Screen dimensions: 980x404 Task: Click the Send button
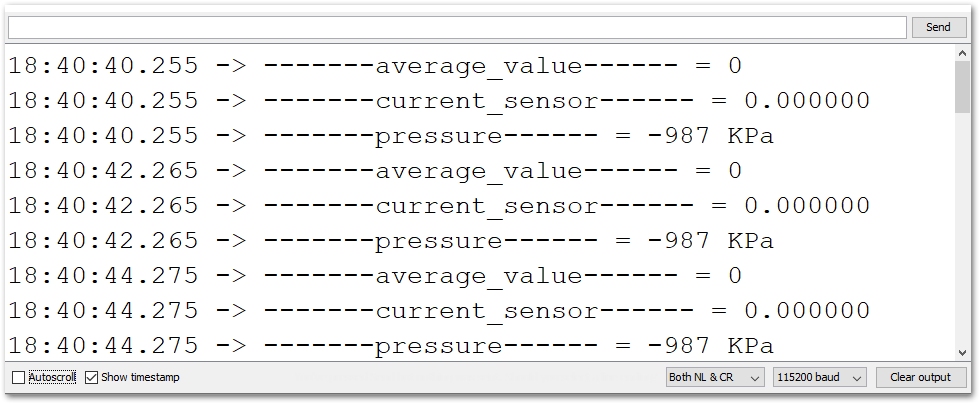coord(938,27)
